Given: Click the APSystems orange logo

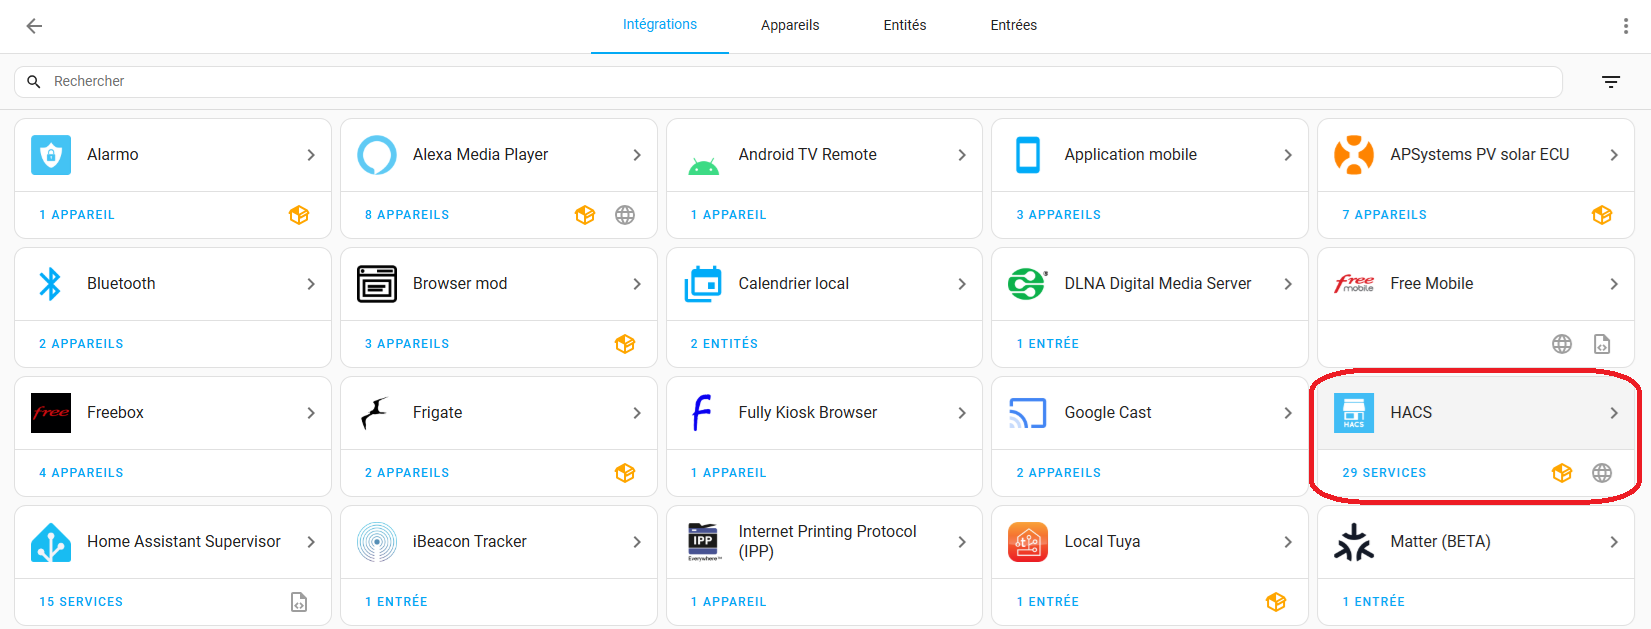Looking at the screenshot, I should pyautogui.click(x=1354, y=155).
